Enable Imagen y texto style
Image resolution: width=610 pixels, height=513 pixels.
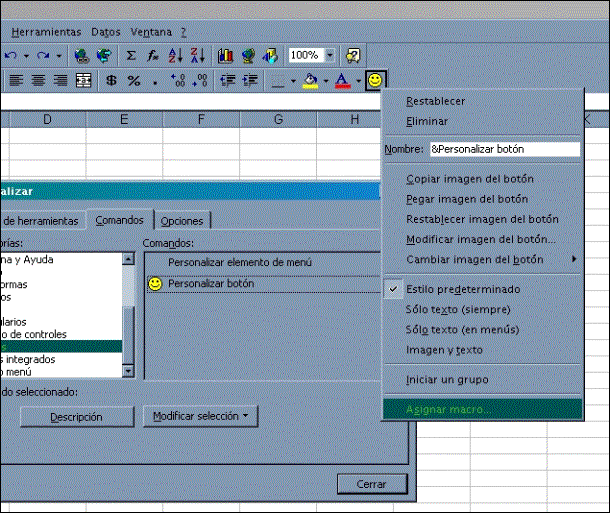pos(444,350)
